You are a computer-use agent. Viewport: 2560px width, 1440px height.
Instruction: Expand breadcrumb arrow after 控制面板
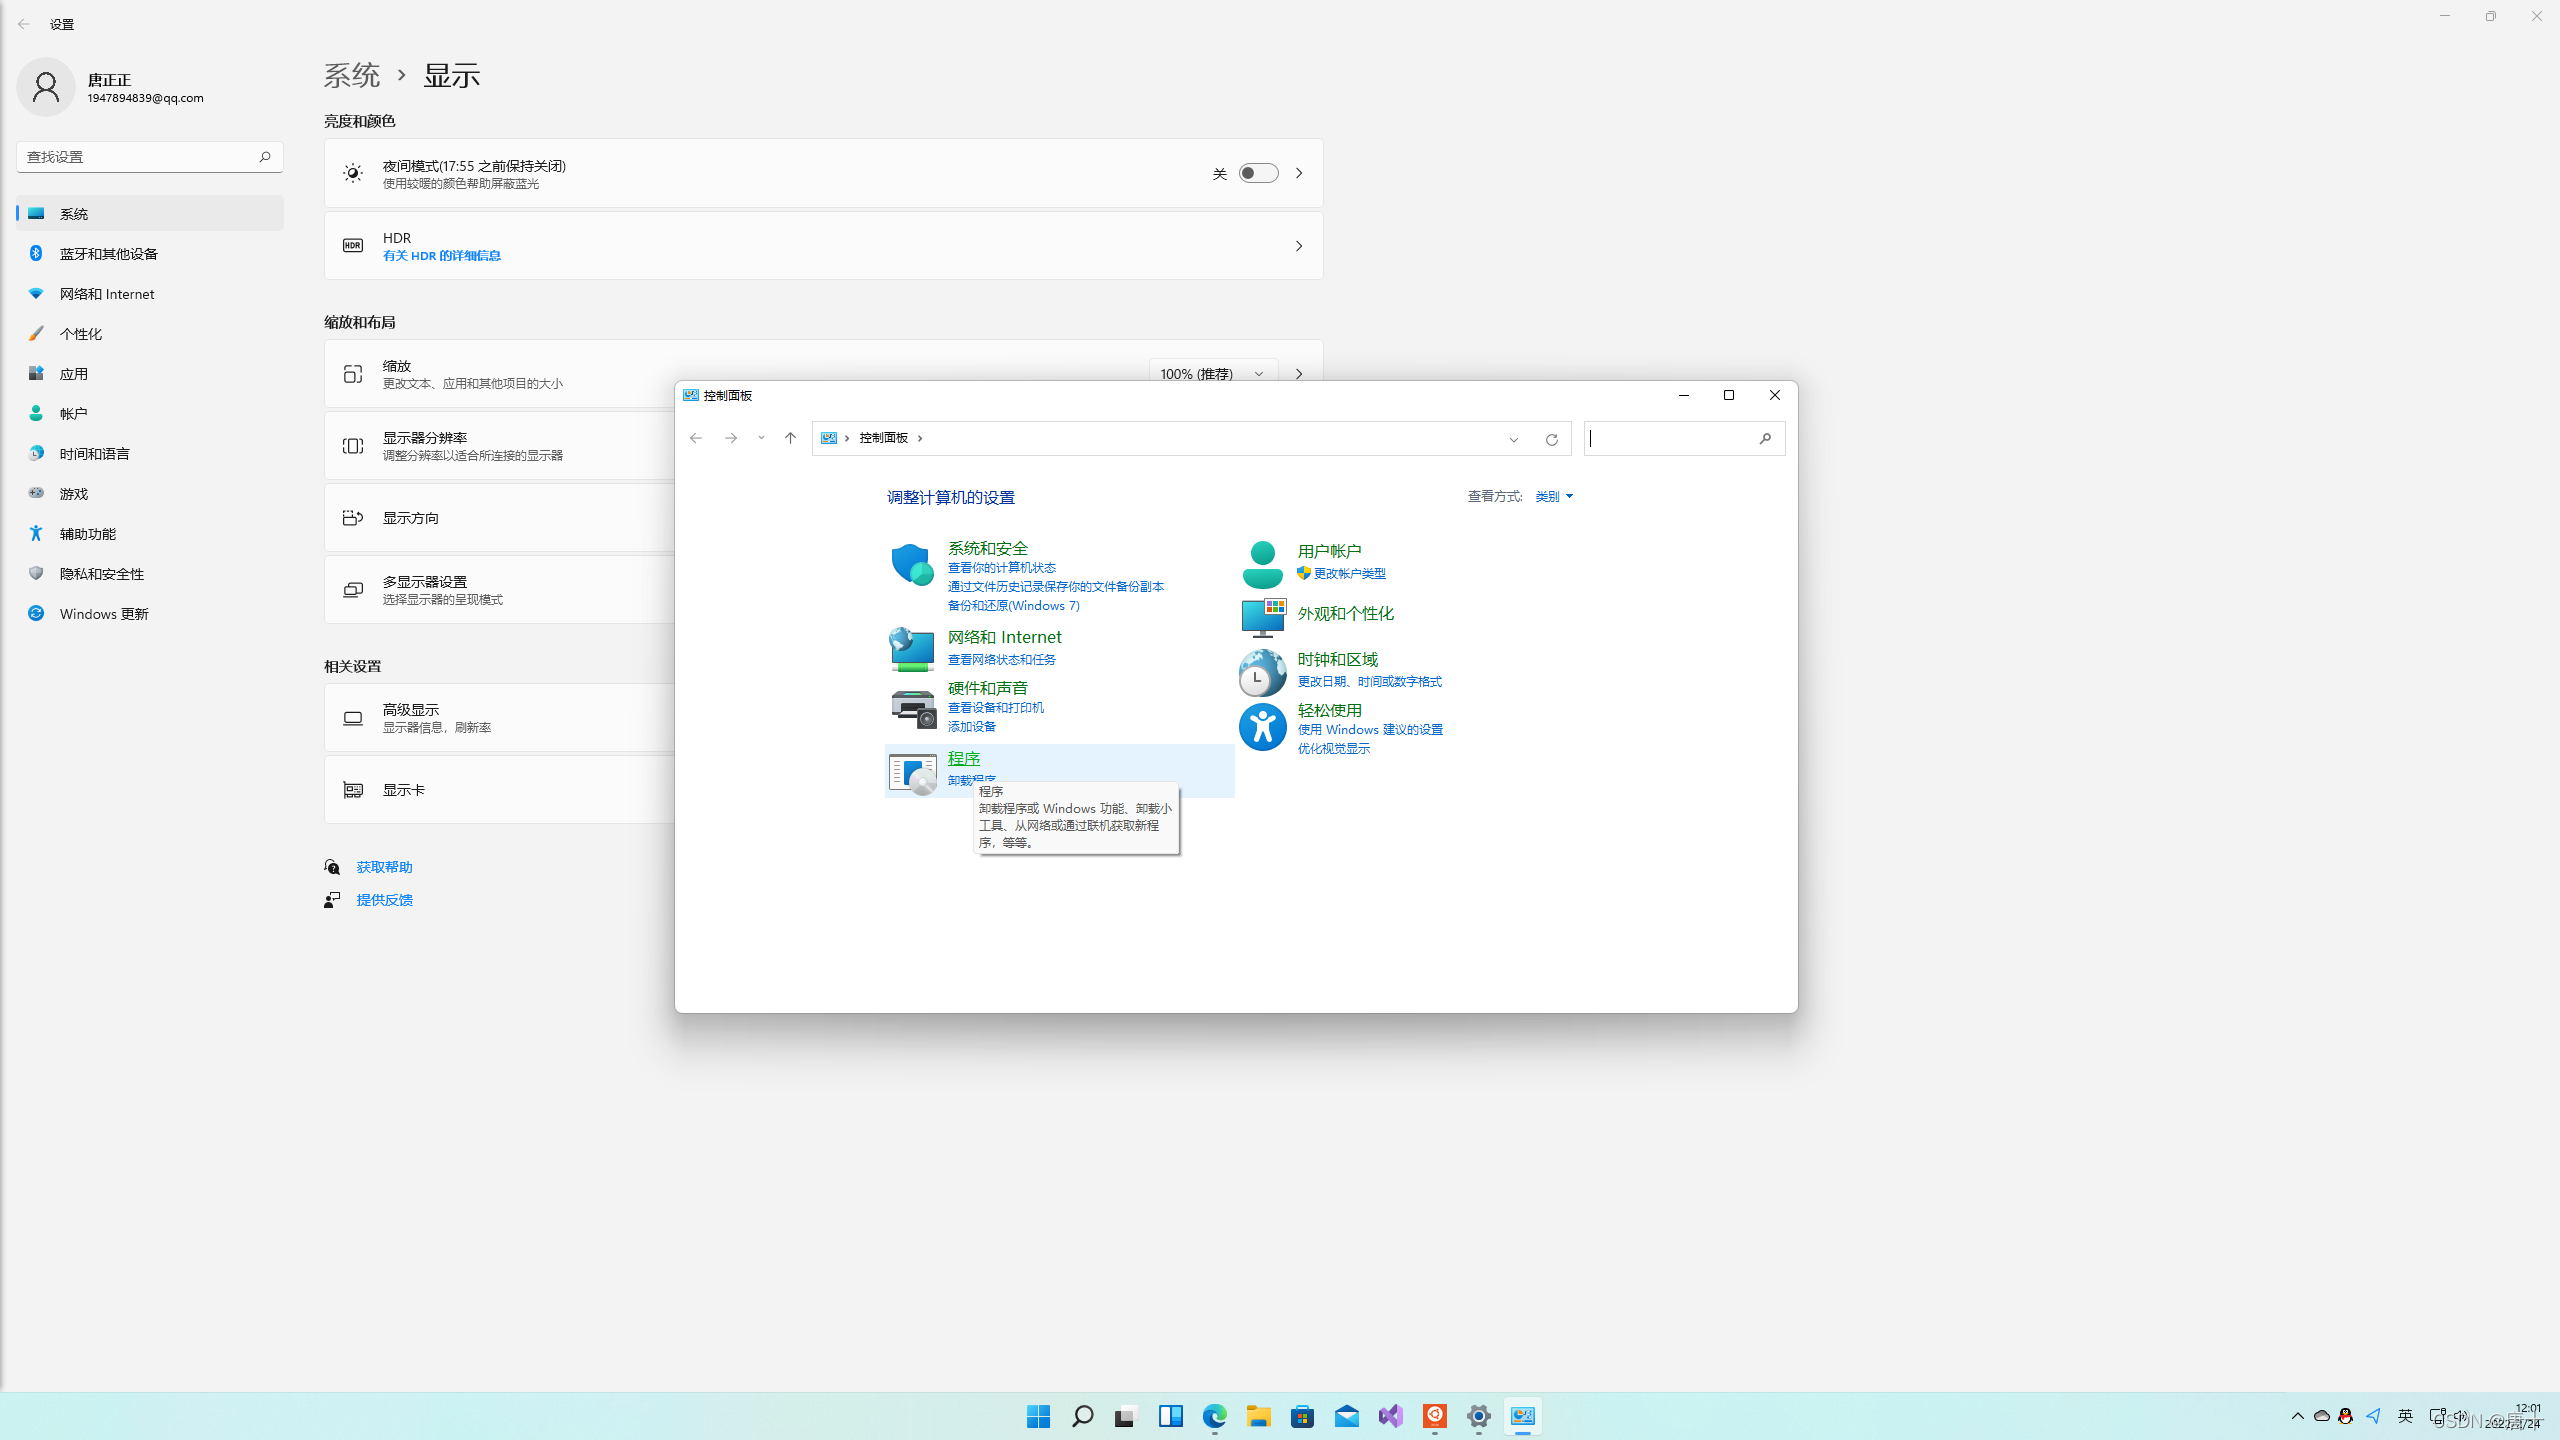(x=920, y=438)
